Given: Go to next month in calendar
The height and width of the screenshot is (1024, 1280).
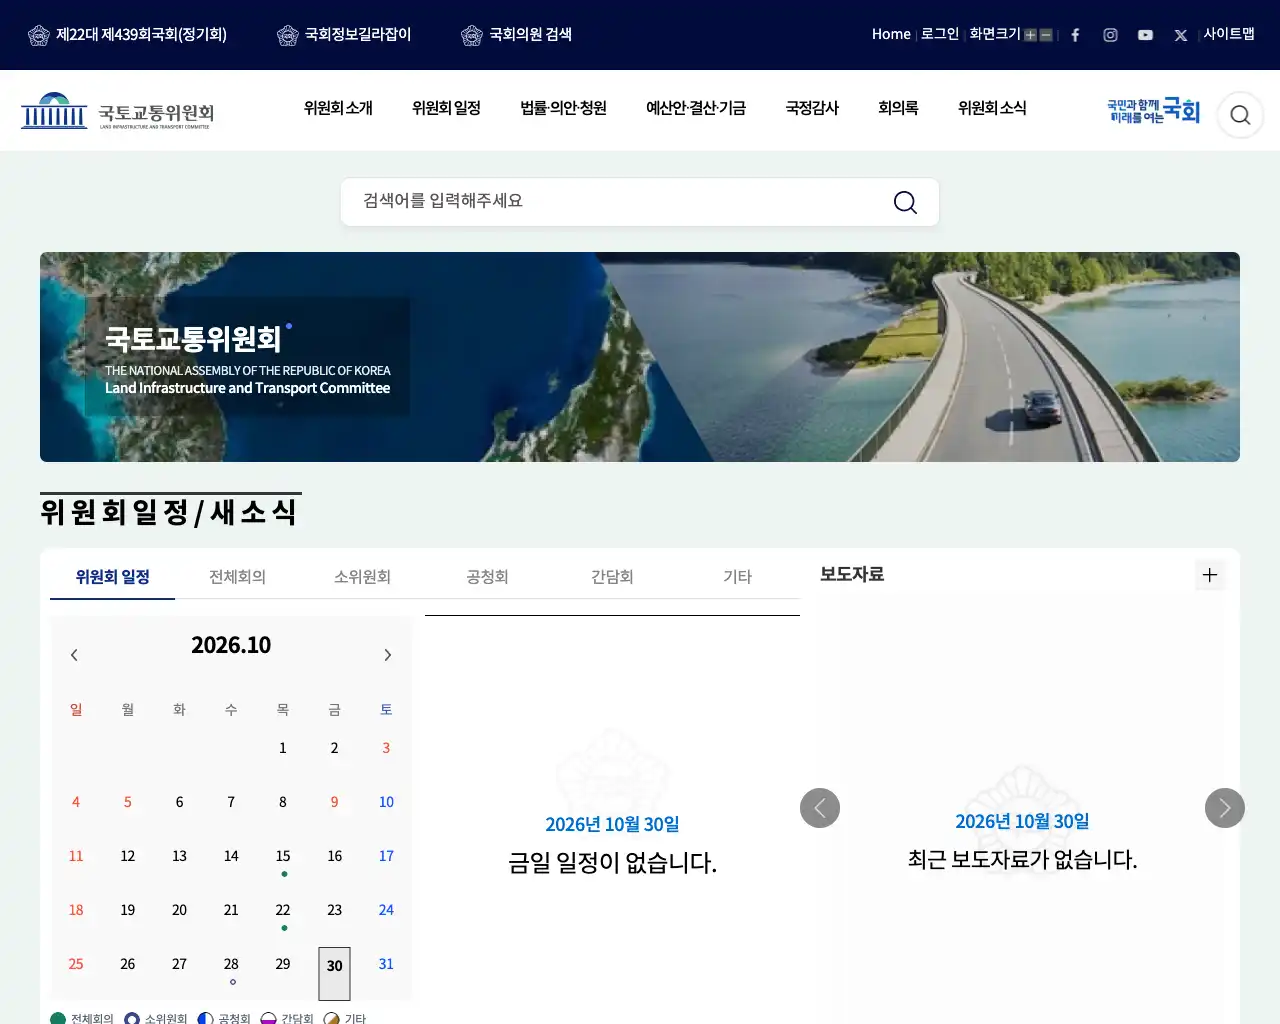Looking at the screenshot, I should (388, 655).
